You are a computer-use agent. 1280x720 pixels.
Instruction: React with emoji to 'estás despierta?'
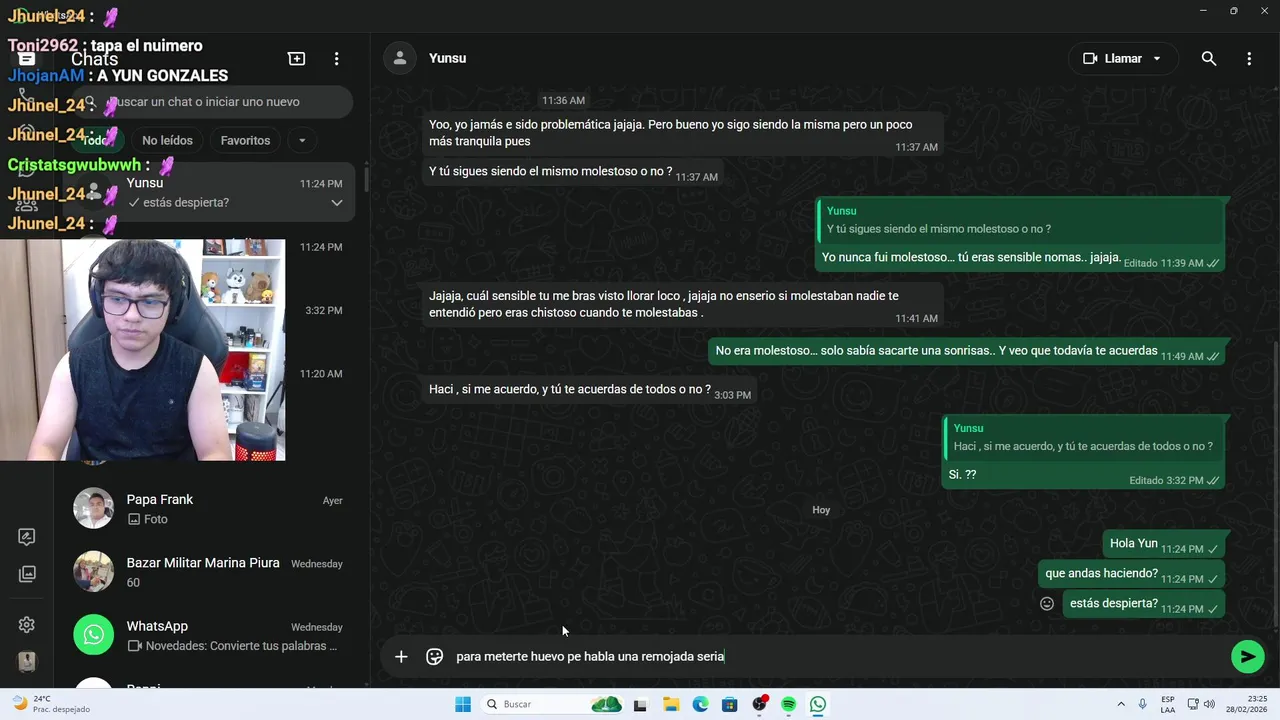click(x=1047, y=604)
